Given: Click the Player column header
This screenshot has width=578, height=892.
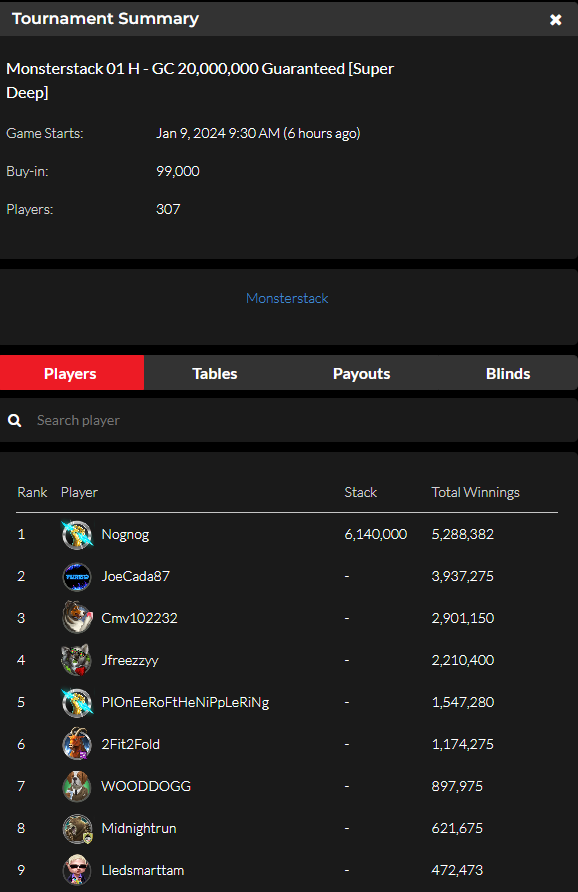Looking at the screenshot, I should click(79, 492).
